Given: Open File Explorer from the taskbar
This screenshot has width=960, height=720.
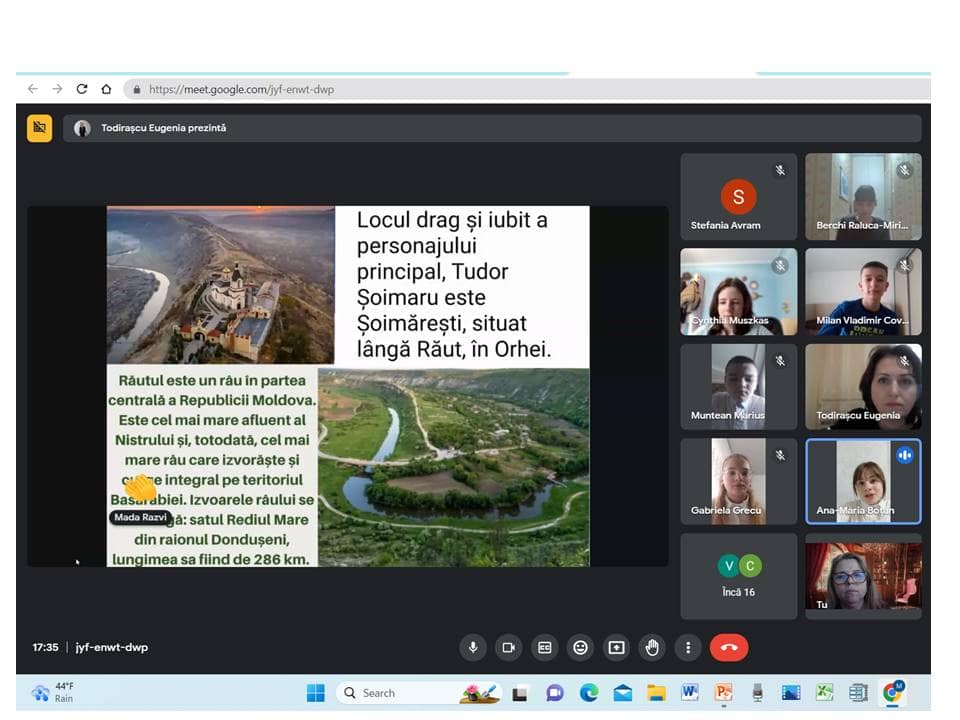Looking at the screenshot, I should (x=656, y=693).
